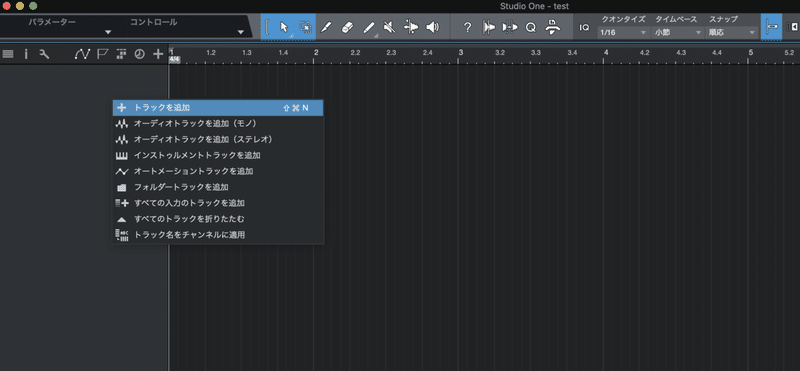This screenshot has height=371, width=800.
Task: Click bar 2 on the timeline ruler
Action: pyautogui.click(x=316, y=52)
